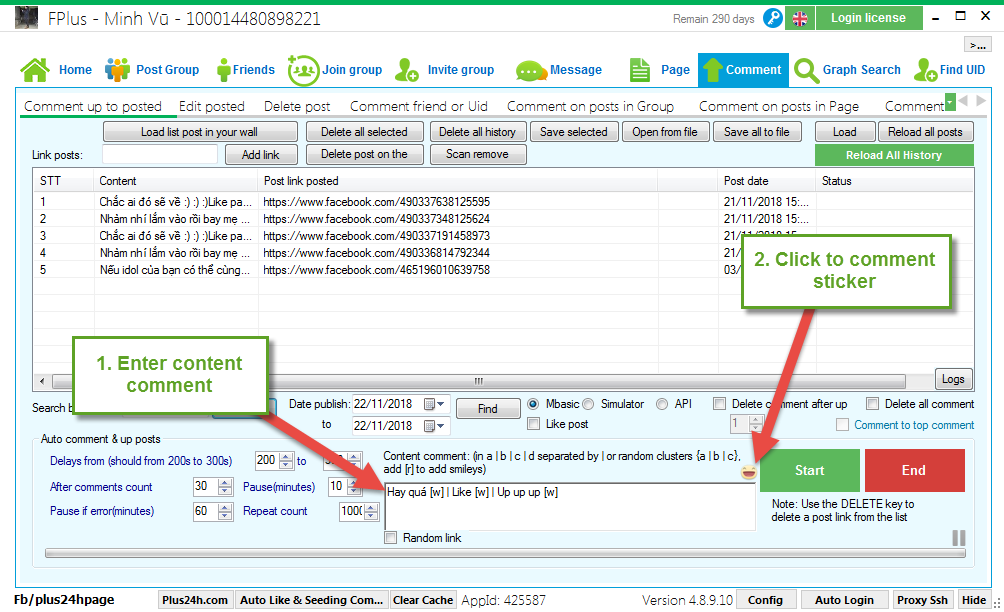Click the green Friends person icon
The width and height of the screenshot is (1004, 612).
223,70
